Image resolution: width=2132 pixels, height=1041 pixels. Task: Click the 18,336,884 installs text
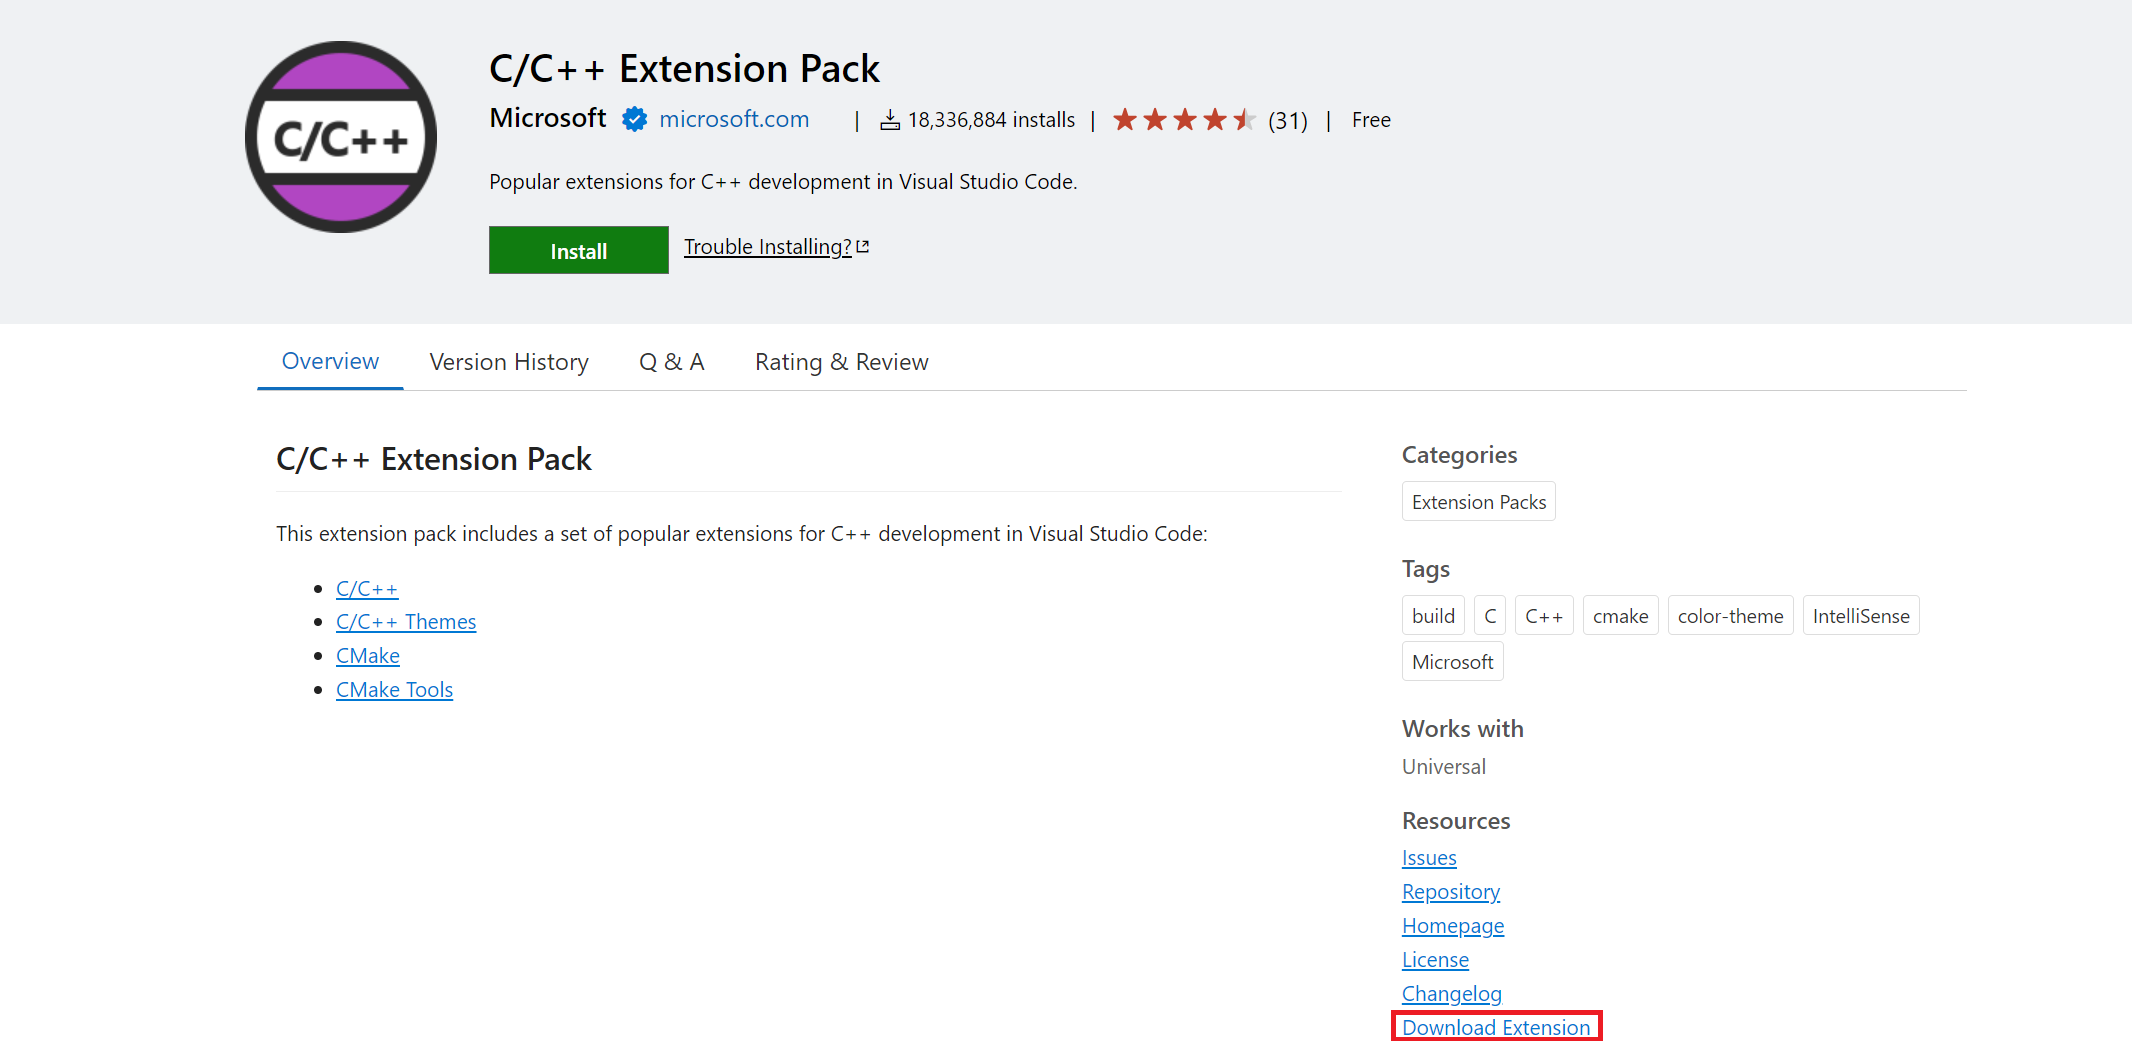point(991,120)
